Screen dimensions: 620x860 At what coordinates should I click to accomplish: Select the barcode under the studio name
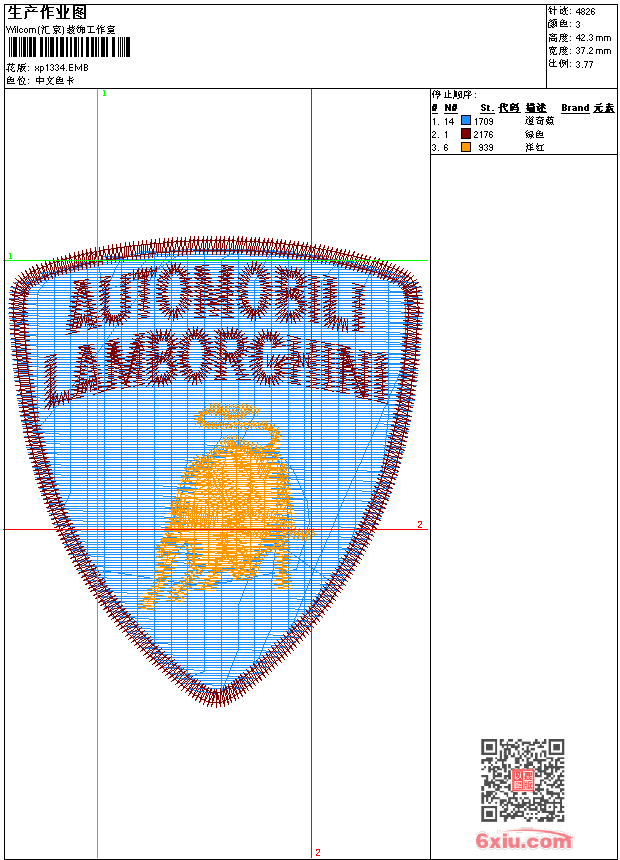pos(69,47)
